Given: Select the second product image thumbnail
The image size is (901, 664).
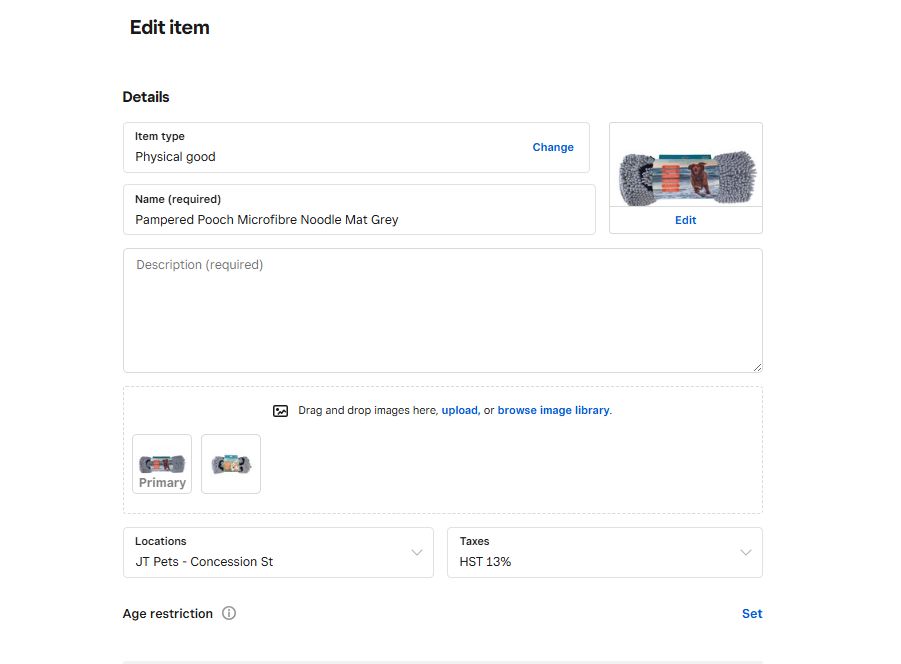Looking at the screenshot, I should pyautogui.click(x=231, y=464).
